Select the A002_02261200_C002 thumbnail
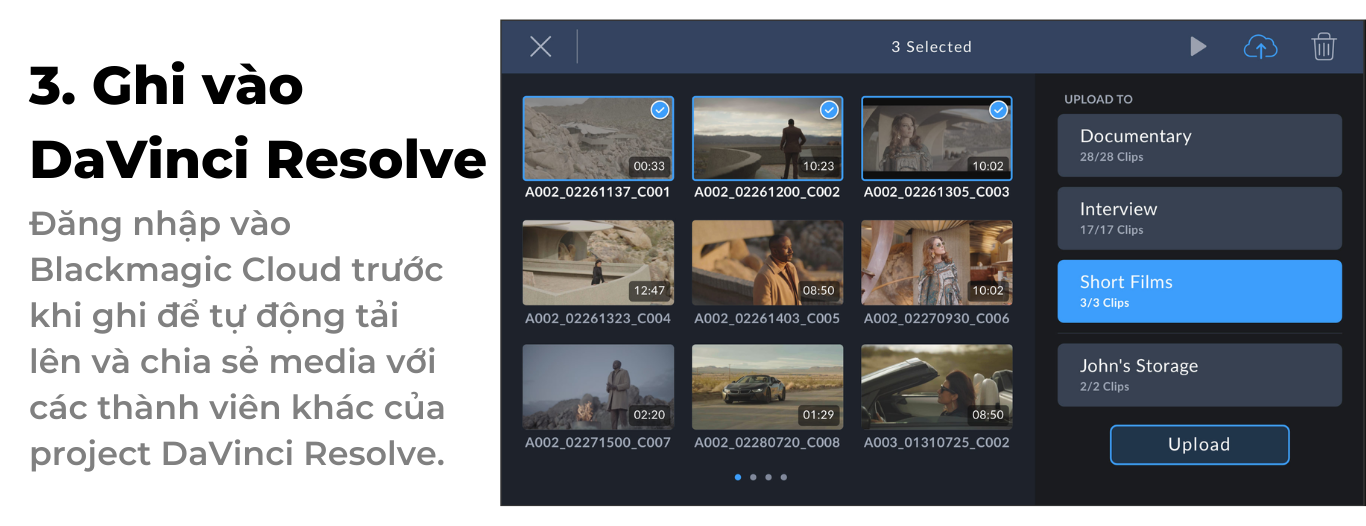1366x526 pixels. point(767,138)
